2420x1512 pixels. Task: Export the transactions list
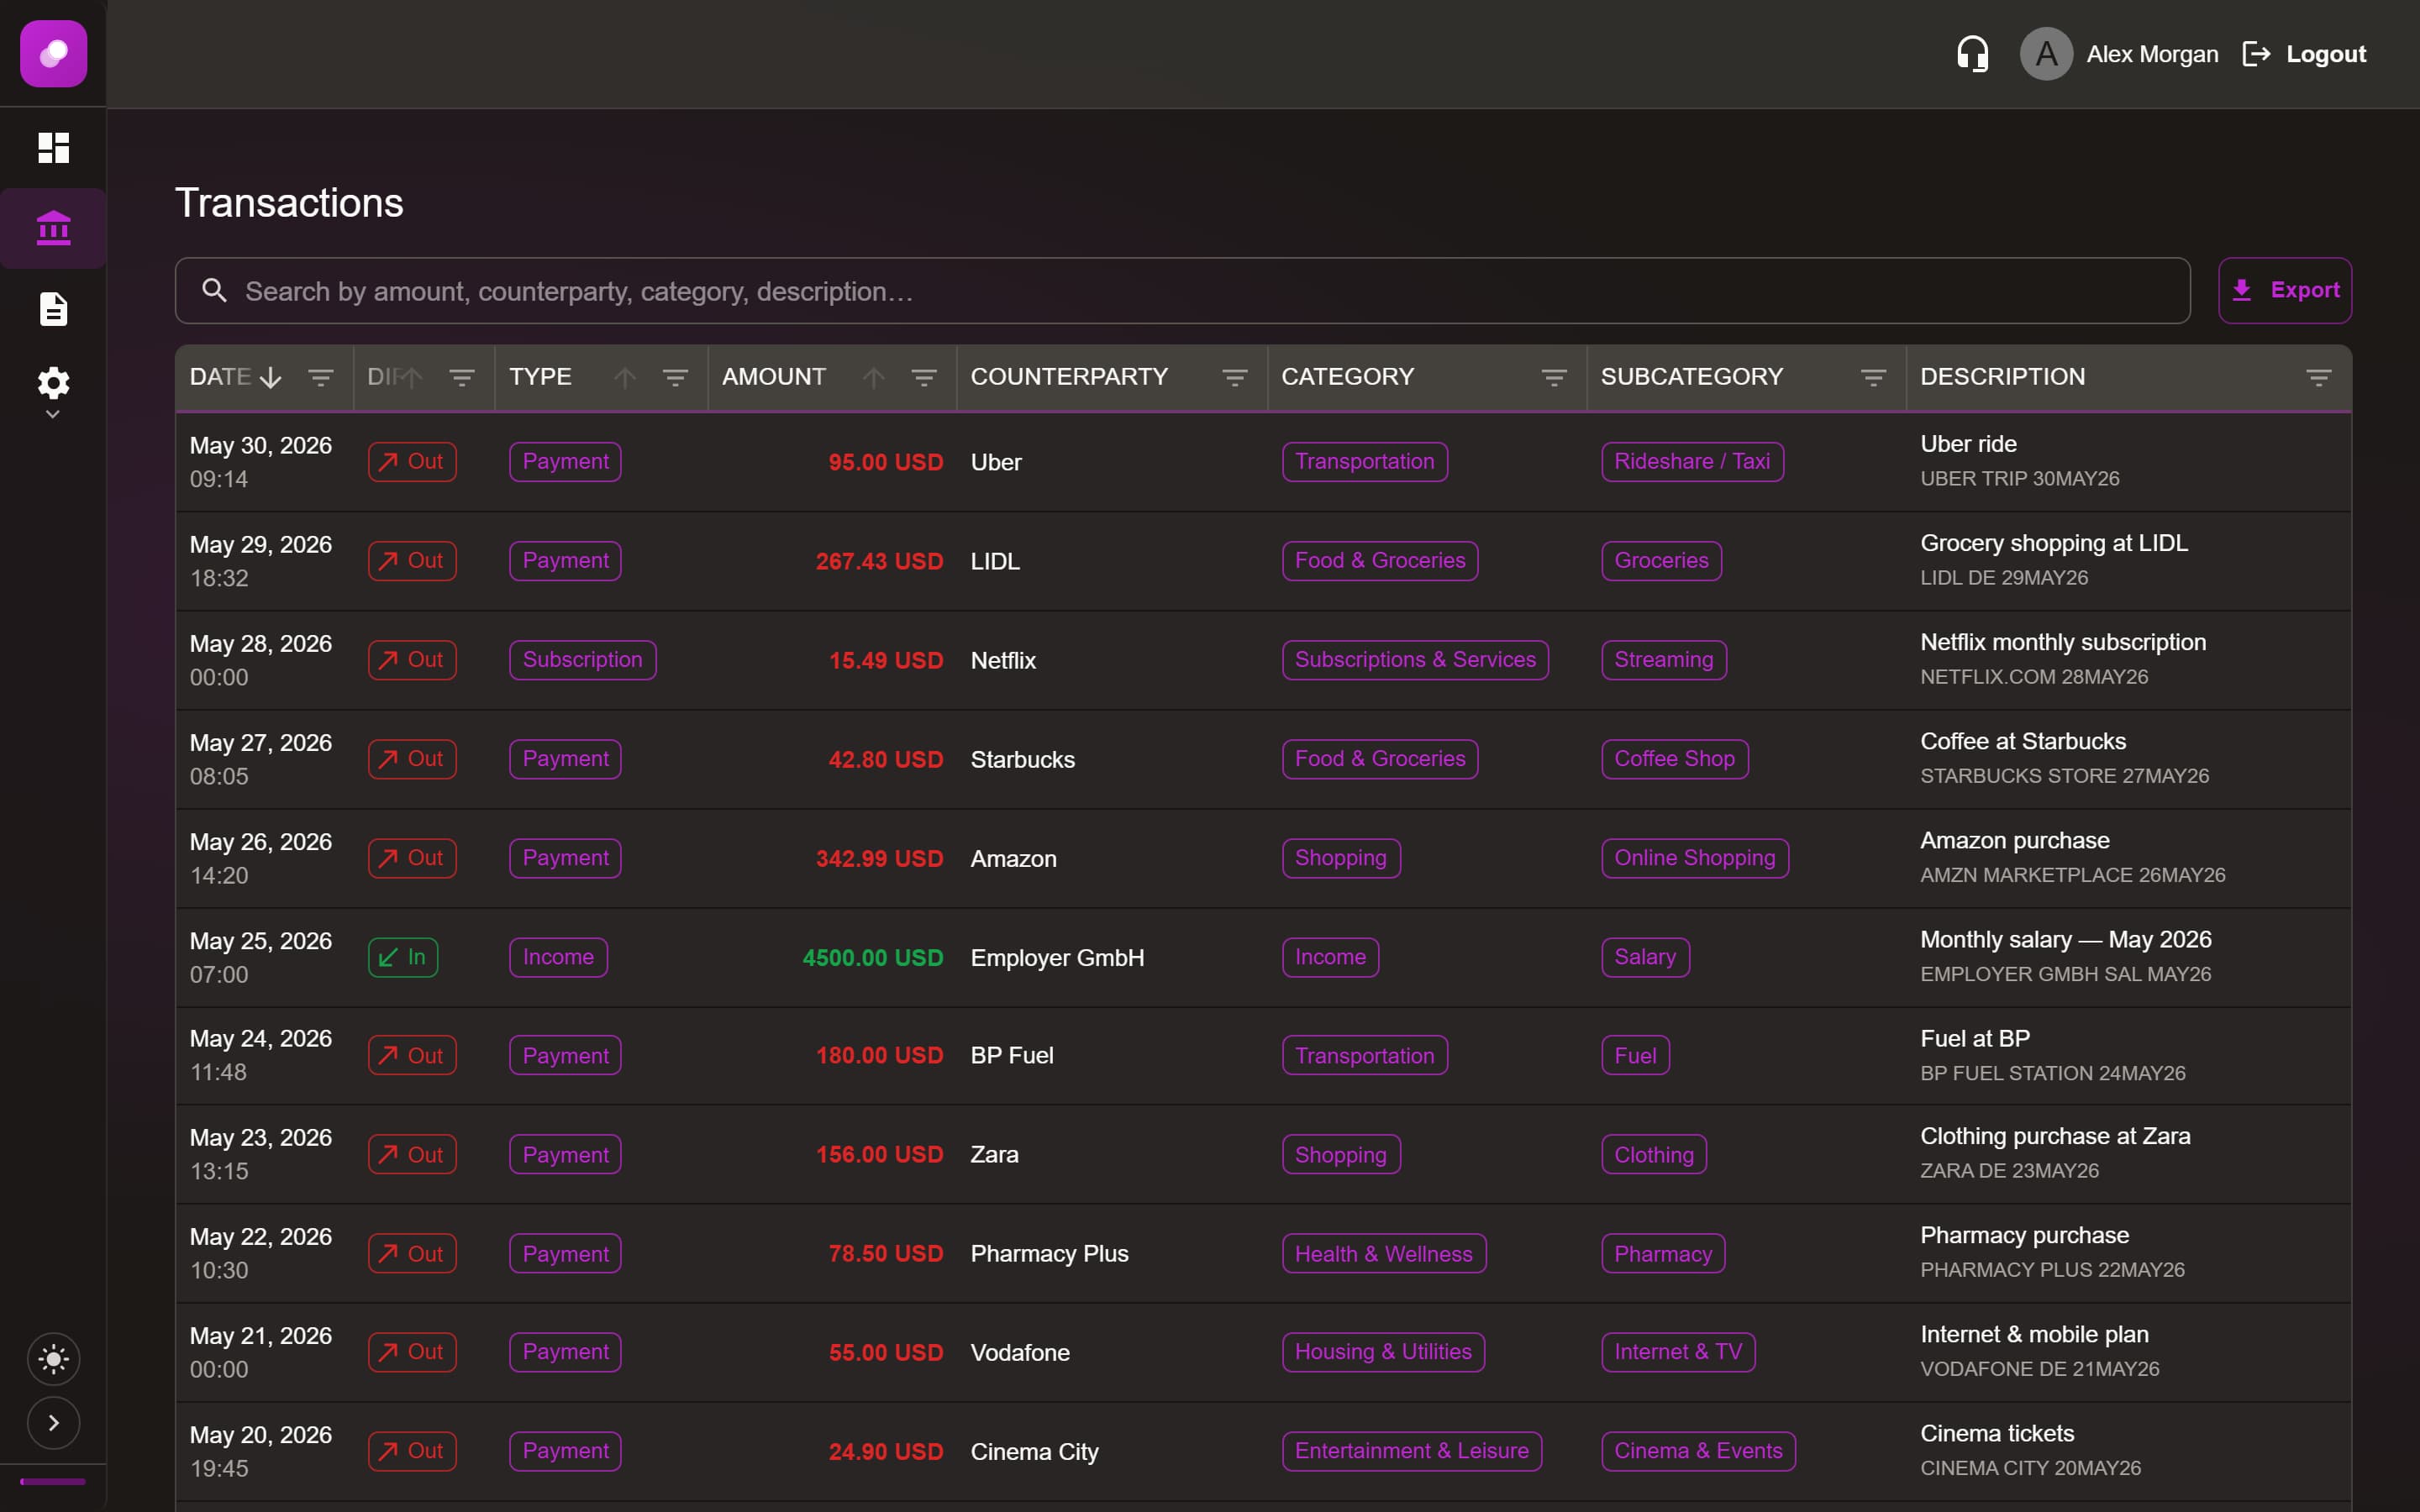pyautogui.click(x=2284, y=291)
